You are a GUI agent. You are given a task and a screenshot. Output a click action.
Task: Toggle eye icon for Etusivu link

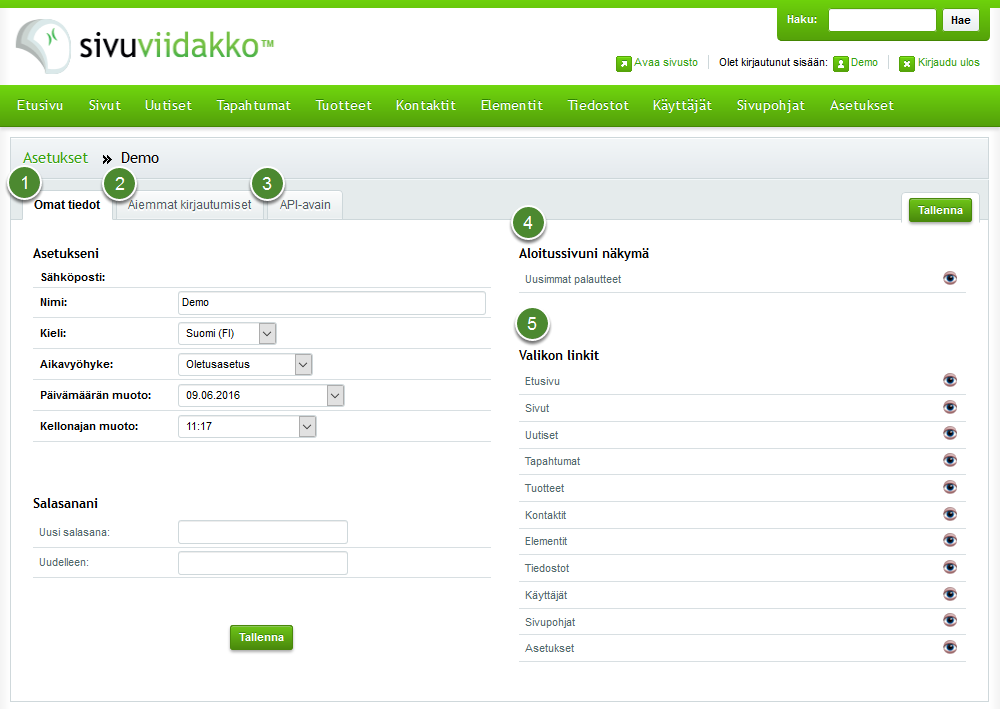(x=950, y=380)
